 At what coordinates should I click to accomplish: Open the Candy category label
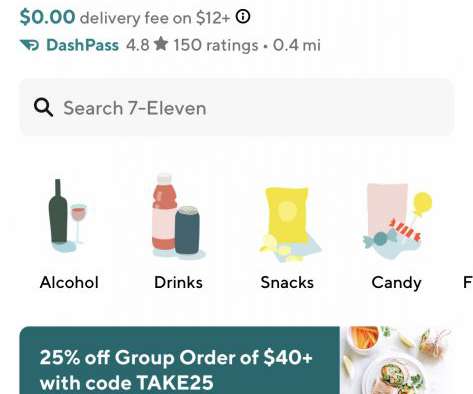(396, 283)
